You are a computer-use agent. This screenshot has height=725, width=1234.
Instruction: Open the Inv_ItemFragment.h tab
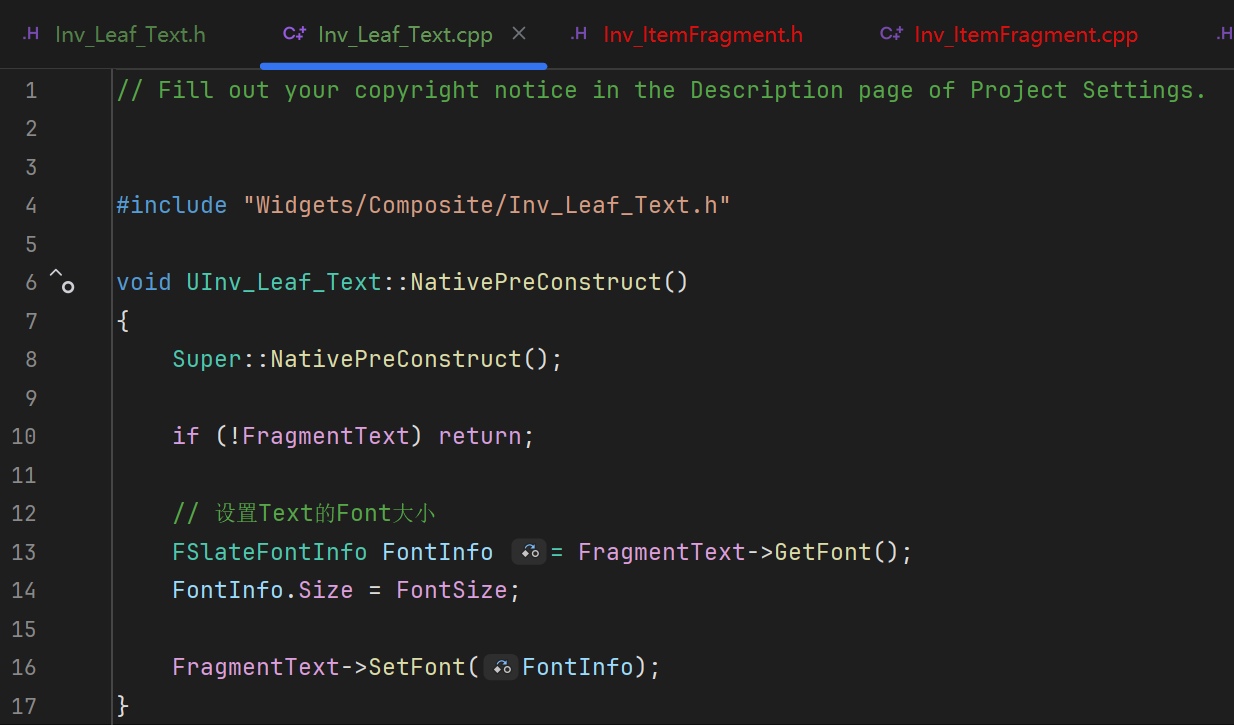point(687,35)
